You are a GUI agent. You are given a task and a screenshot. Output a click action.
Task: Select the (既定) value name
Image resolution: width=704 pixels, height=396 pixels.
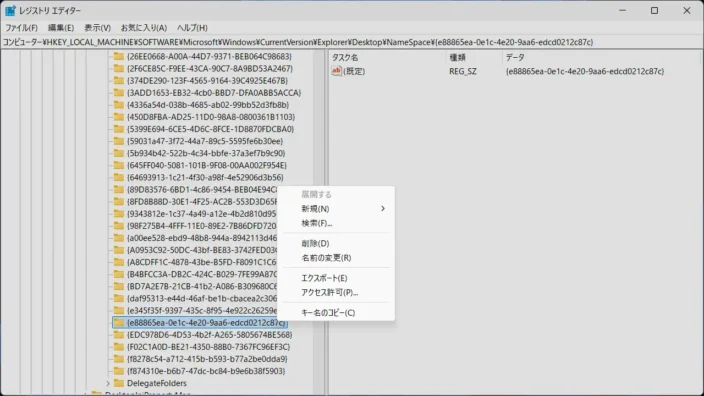coord(354,71)
